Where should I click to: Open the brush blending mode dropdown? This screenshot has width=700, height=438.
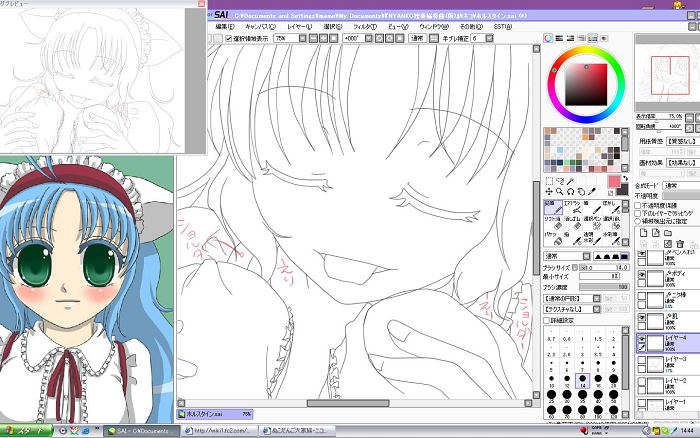click(587, 256)
